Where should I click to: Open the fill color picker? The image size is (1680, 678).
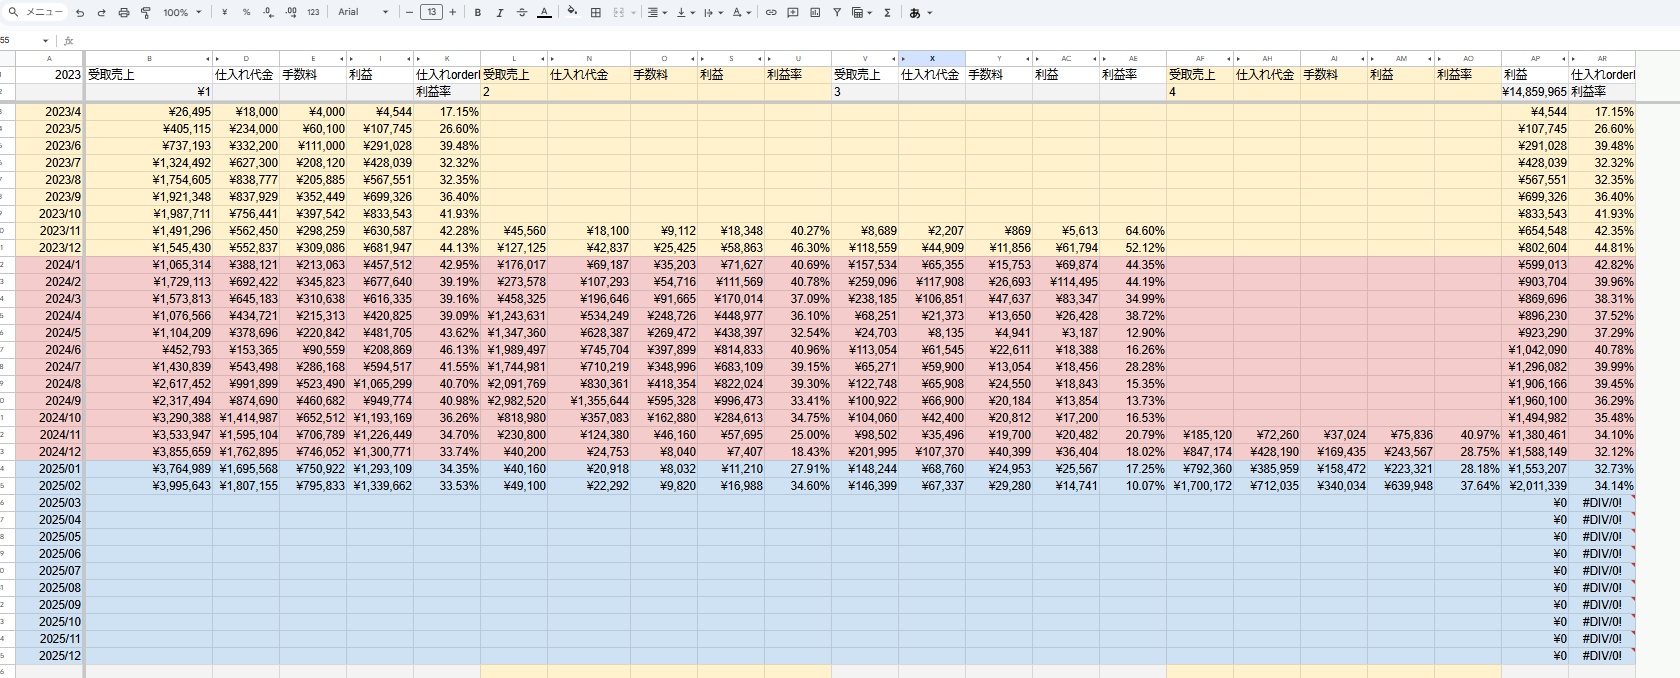tap(572, 12)
